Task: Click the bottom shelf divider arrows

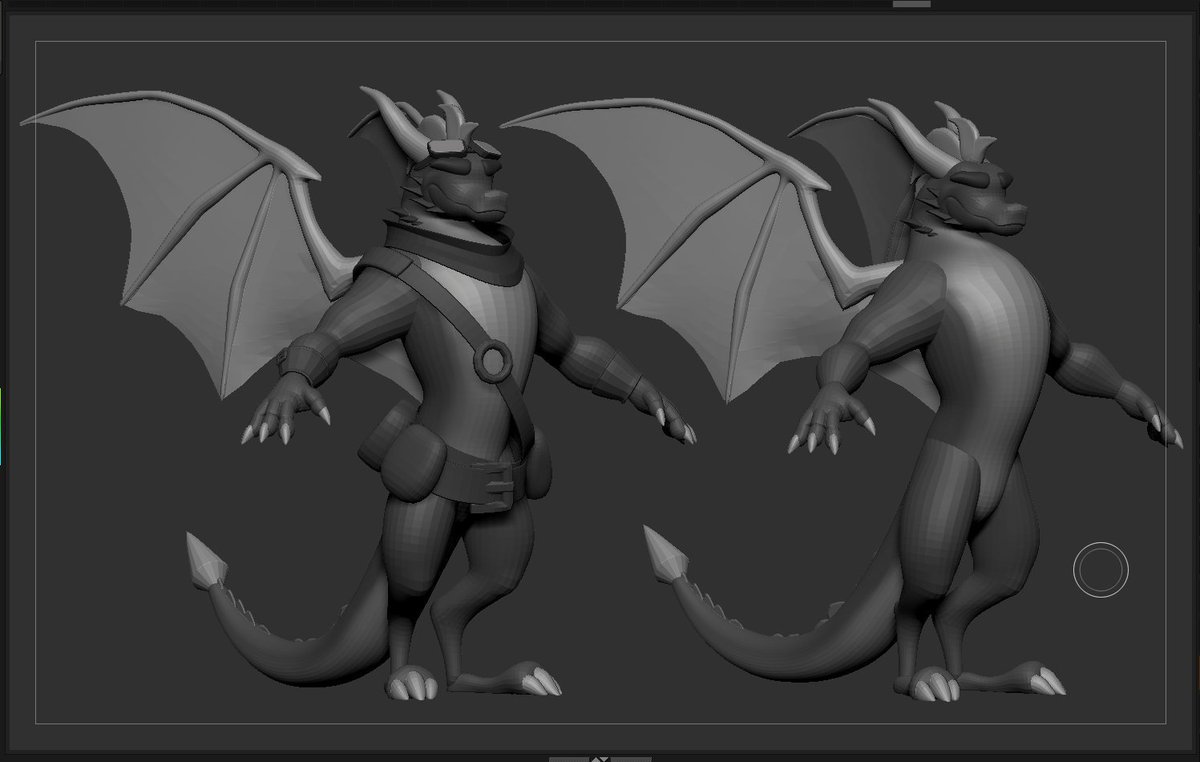Action: pyautogui.click(x=600, y=758)
